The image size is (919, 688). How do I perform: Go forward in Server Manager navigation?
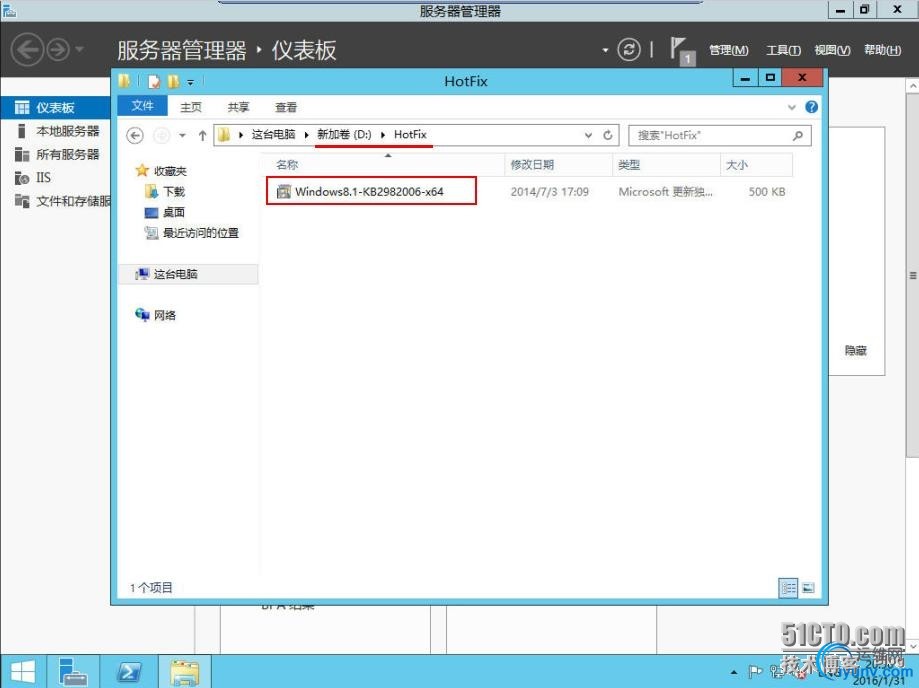(x=58, y=50)
